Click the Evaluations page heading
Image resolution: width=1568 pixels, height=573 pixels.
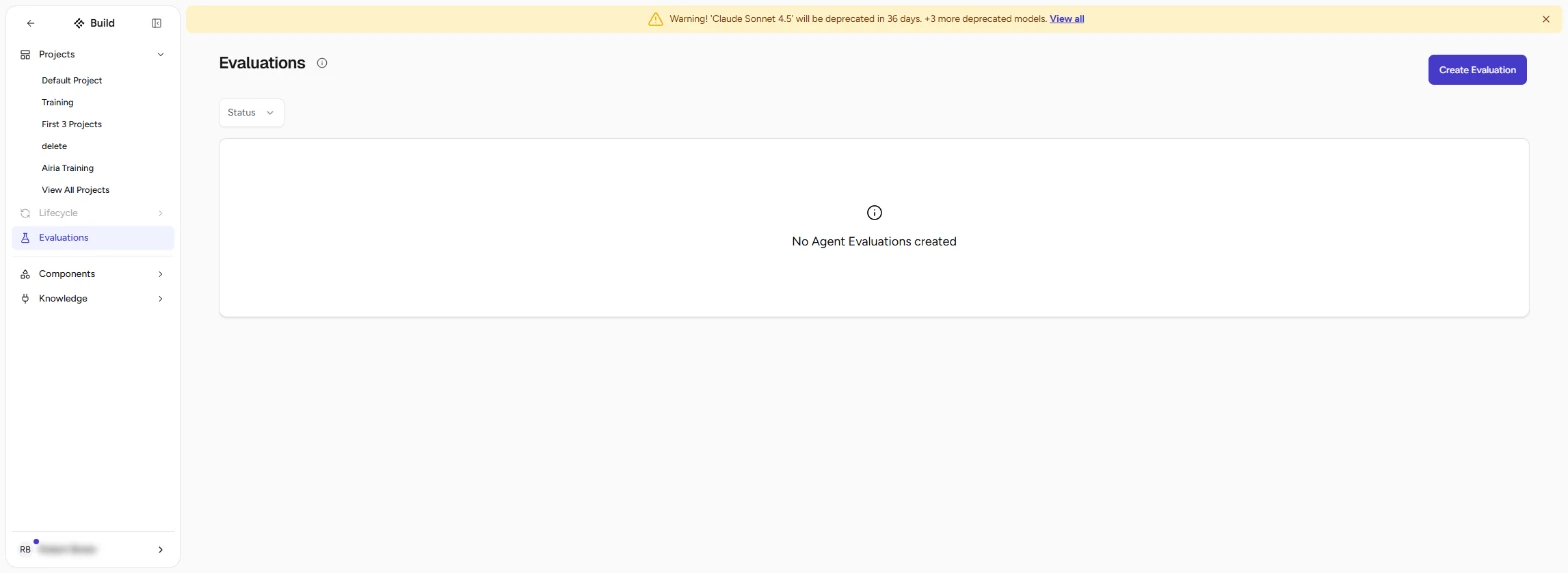(x=262, y=63)
